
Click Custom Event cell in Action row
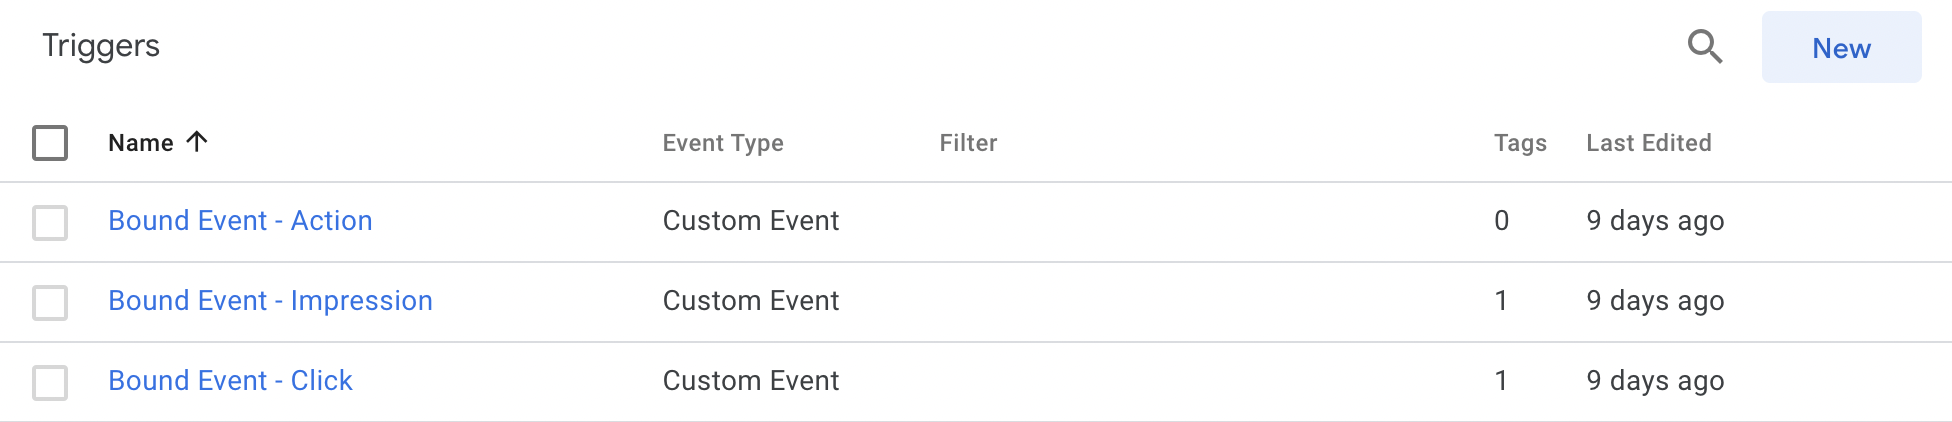[751, 220]
